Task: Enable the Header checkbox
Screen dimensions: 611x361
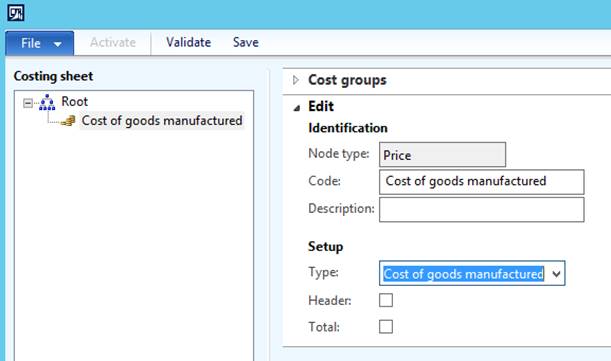Action: pyautogui.click(x=386, y=300)
